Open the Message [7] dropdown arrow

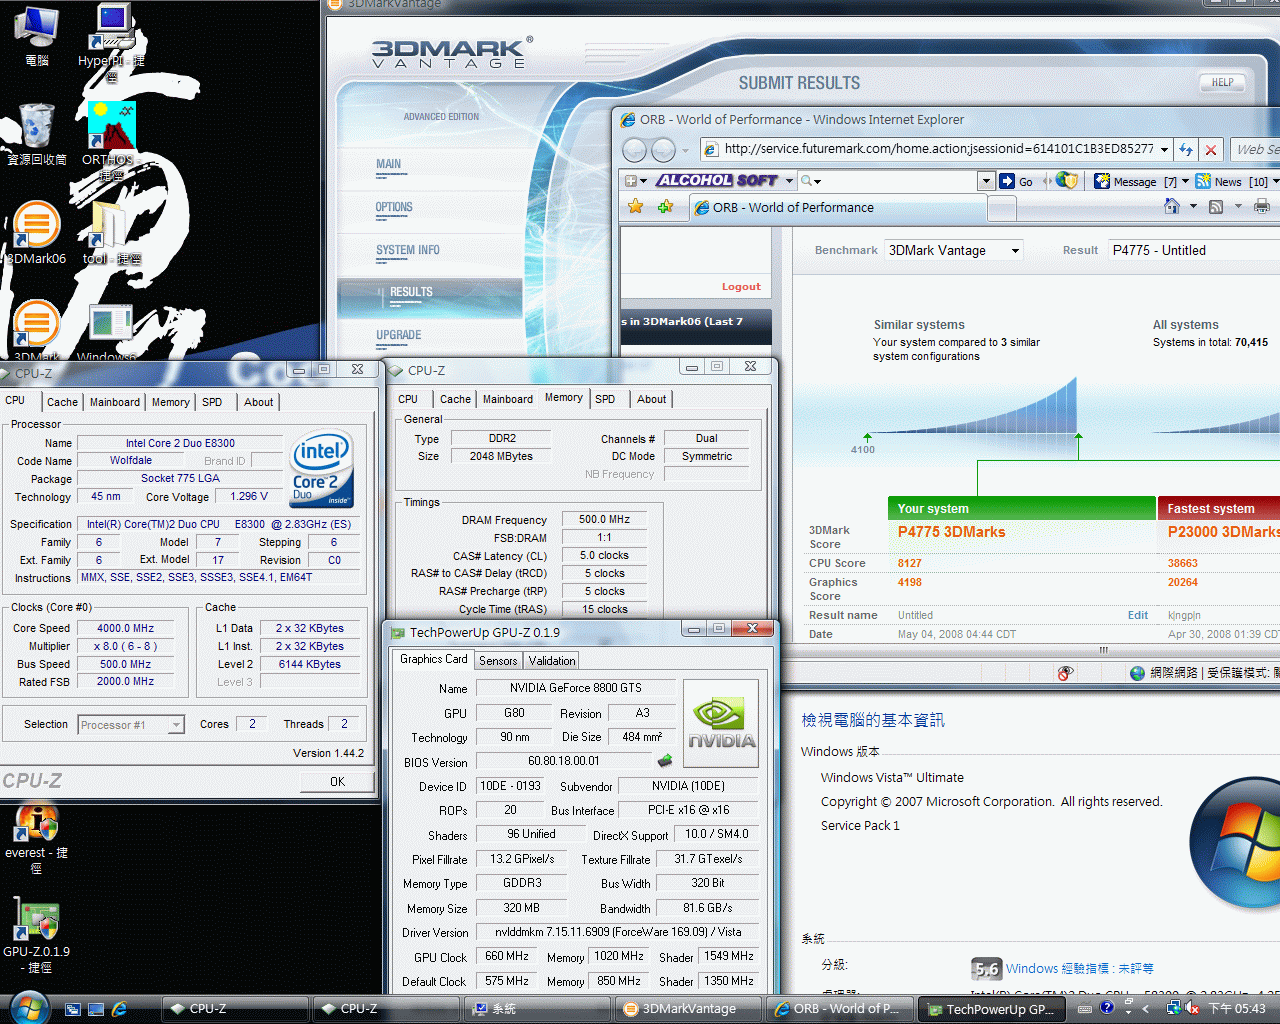[1185, 181]
